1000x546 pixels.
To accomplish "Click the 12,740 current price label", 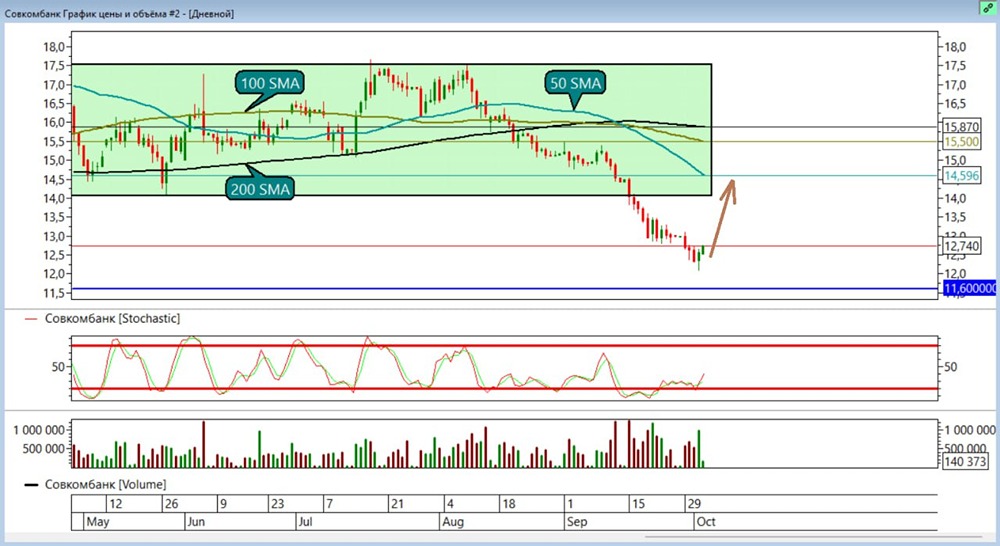I will click(962, 246).
